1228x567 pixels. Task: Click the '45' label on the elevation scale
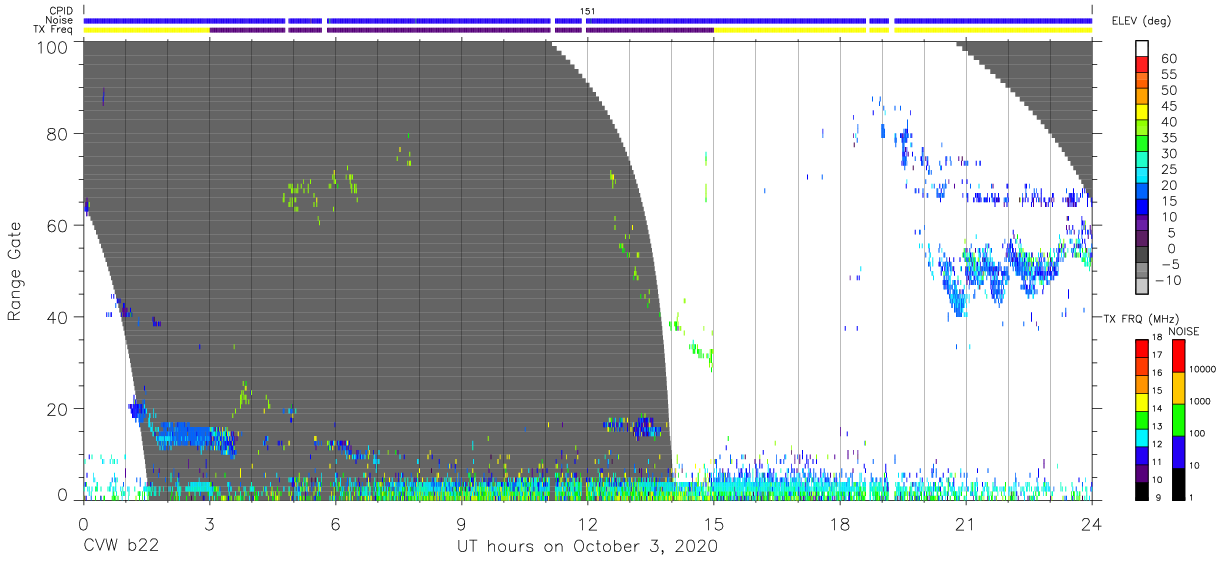(1169, 106)
